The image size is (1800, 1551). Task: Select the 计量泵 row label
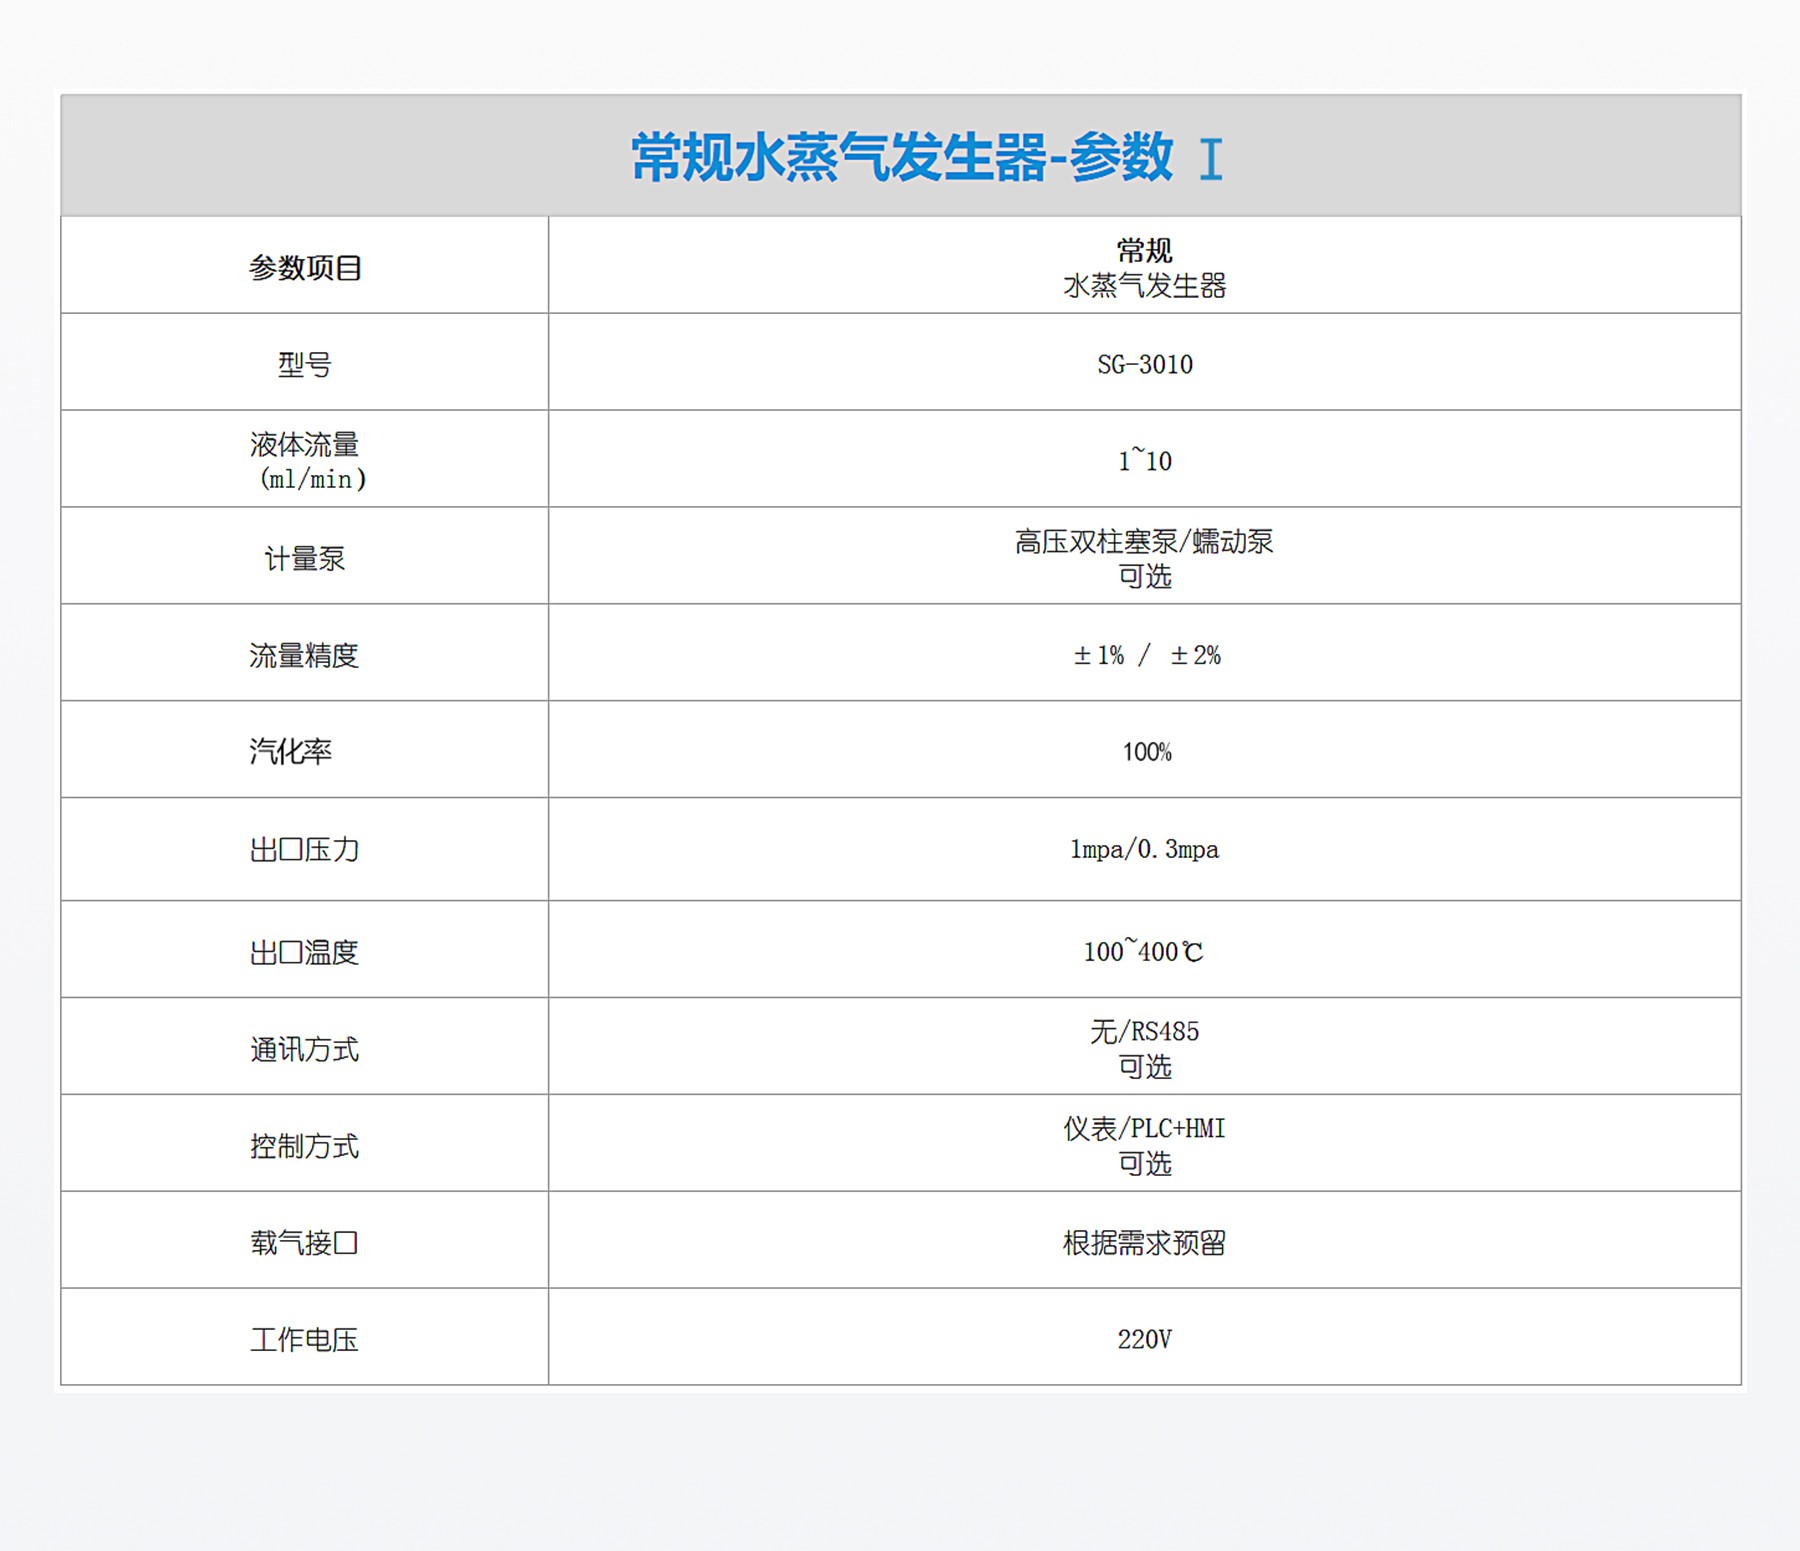click(x=305, y=559)
